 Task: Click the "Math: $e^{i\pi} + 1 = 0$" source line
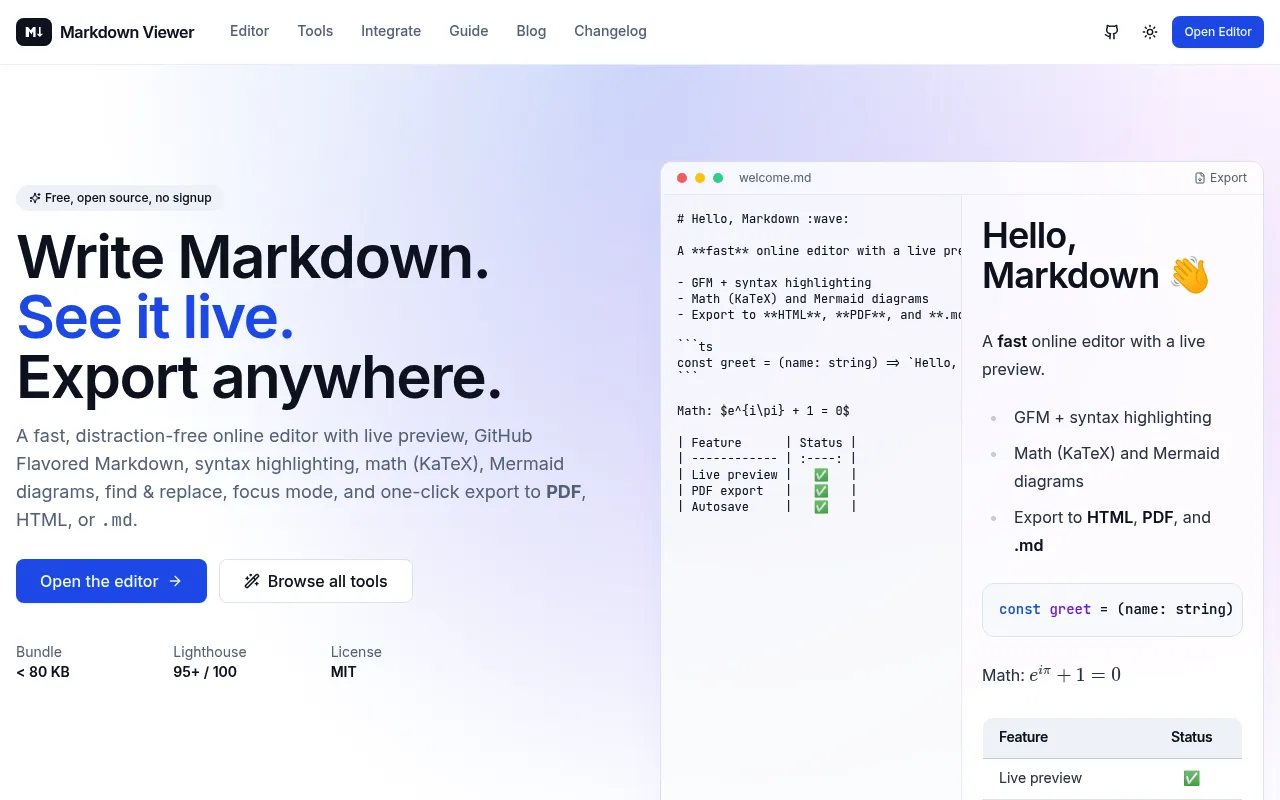tap(763, 411)
